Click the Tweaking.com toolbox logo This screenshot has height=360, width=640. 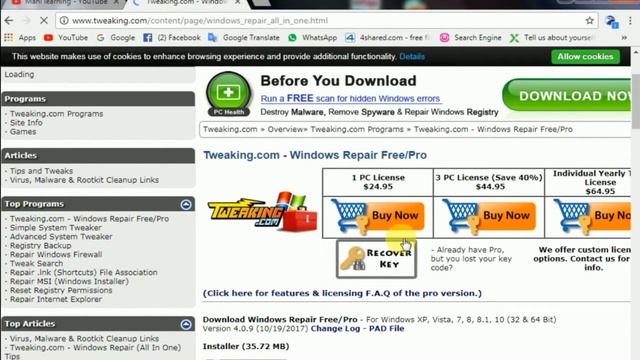point(262,212)
